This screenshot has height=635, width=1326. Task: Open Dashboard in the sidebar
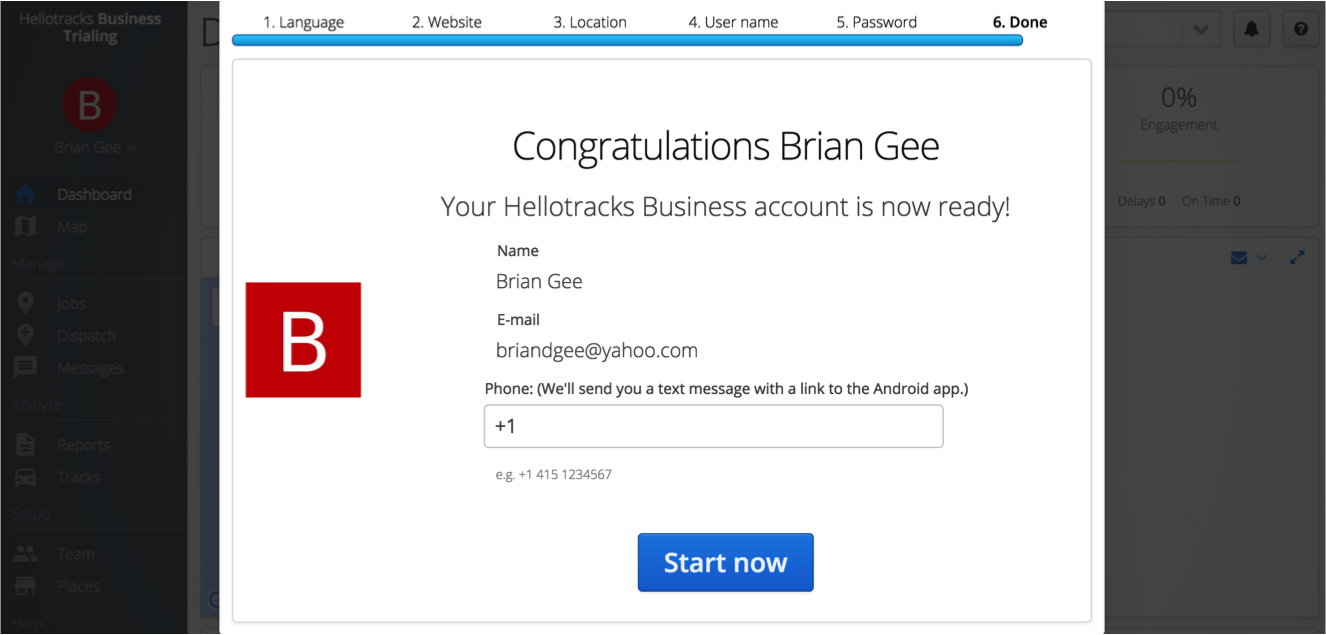coord(94,195)
